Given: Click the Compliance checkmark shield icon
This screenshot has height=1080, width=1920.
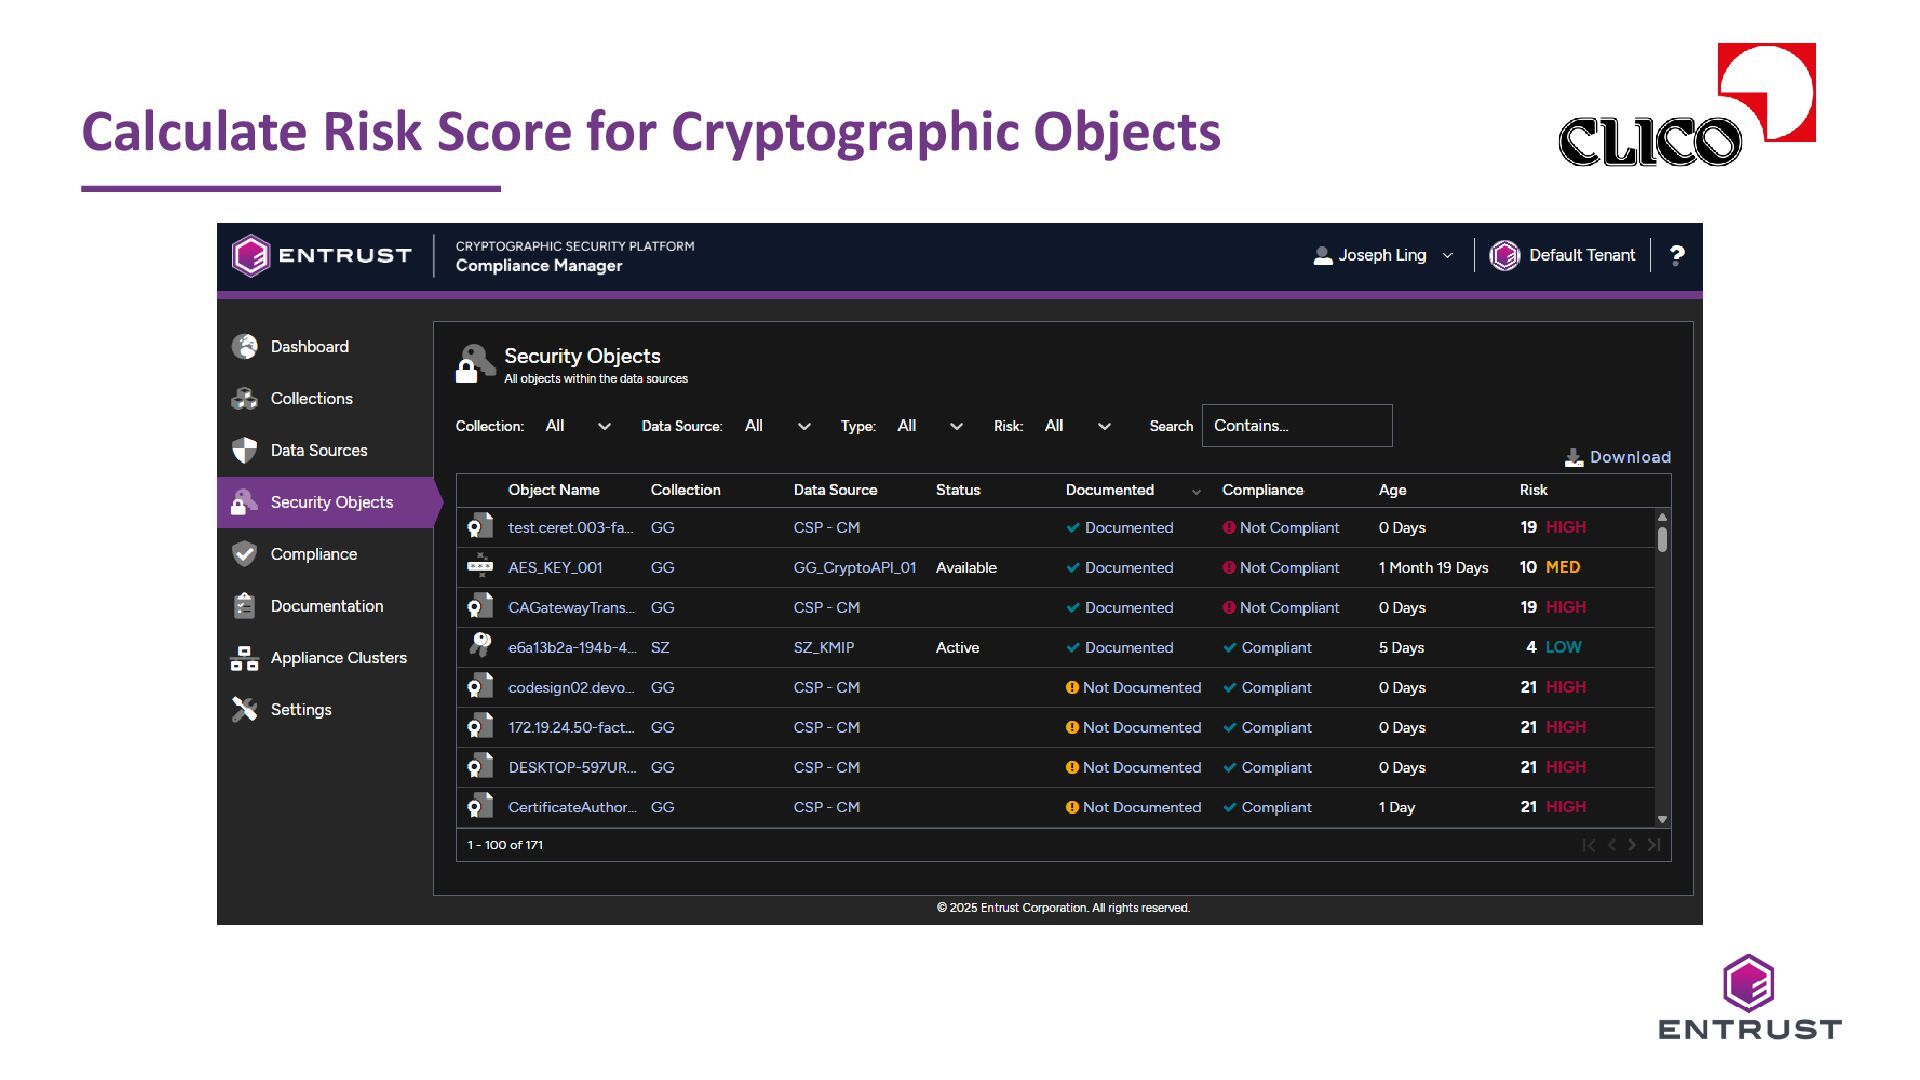Looking at the screenshot, I should pyautogui.click(x=245, y=554).
